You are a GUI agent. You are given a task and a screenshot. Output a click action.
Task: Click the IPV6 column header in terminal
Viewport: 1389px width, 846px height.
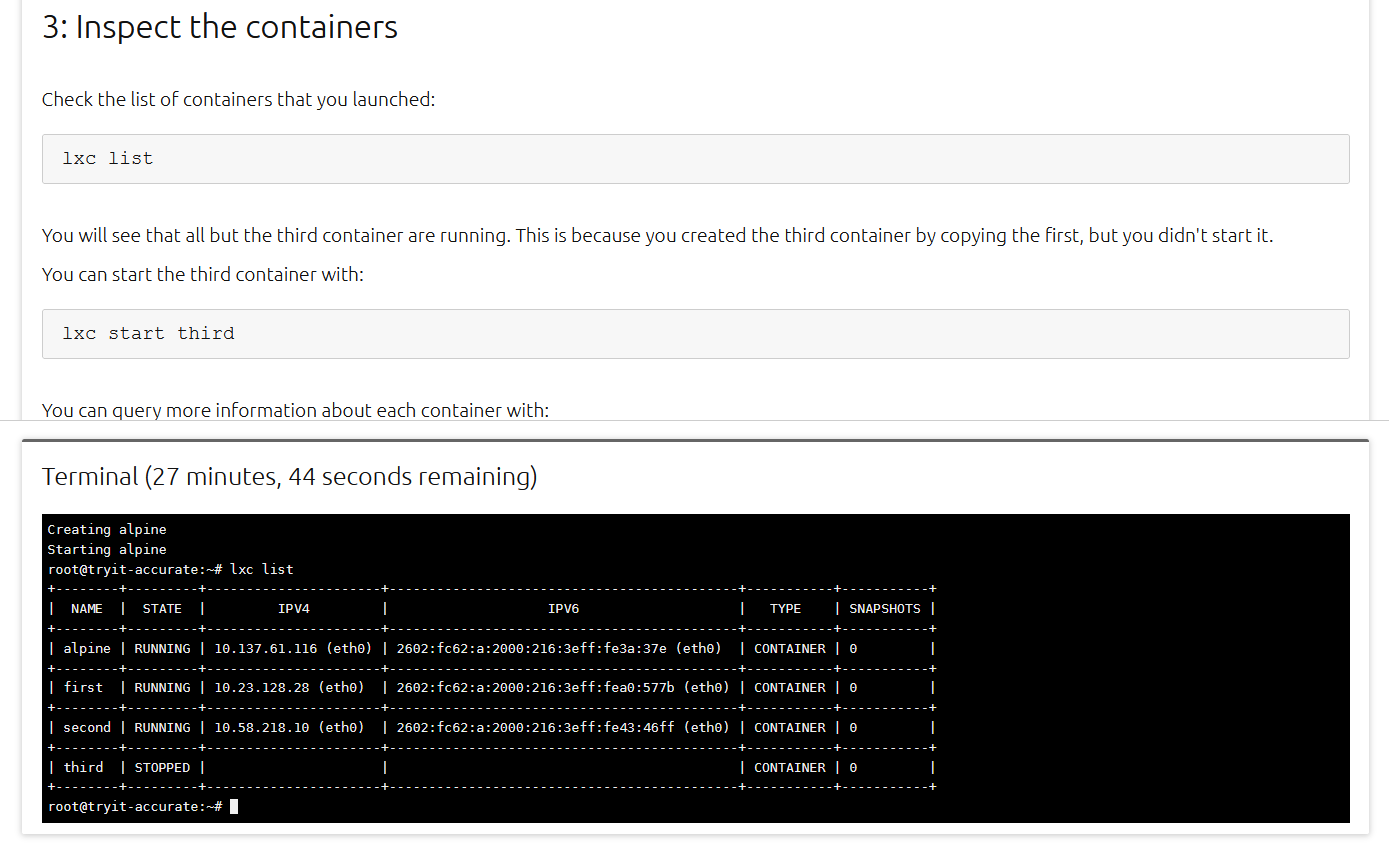pos(563,609)
